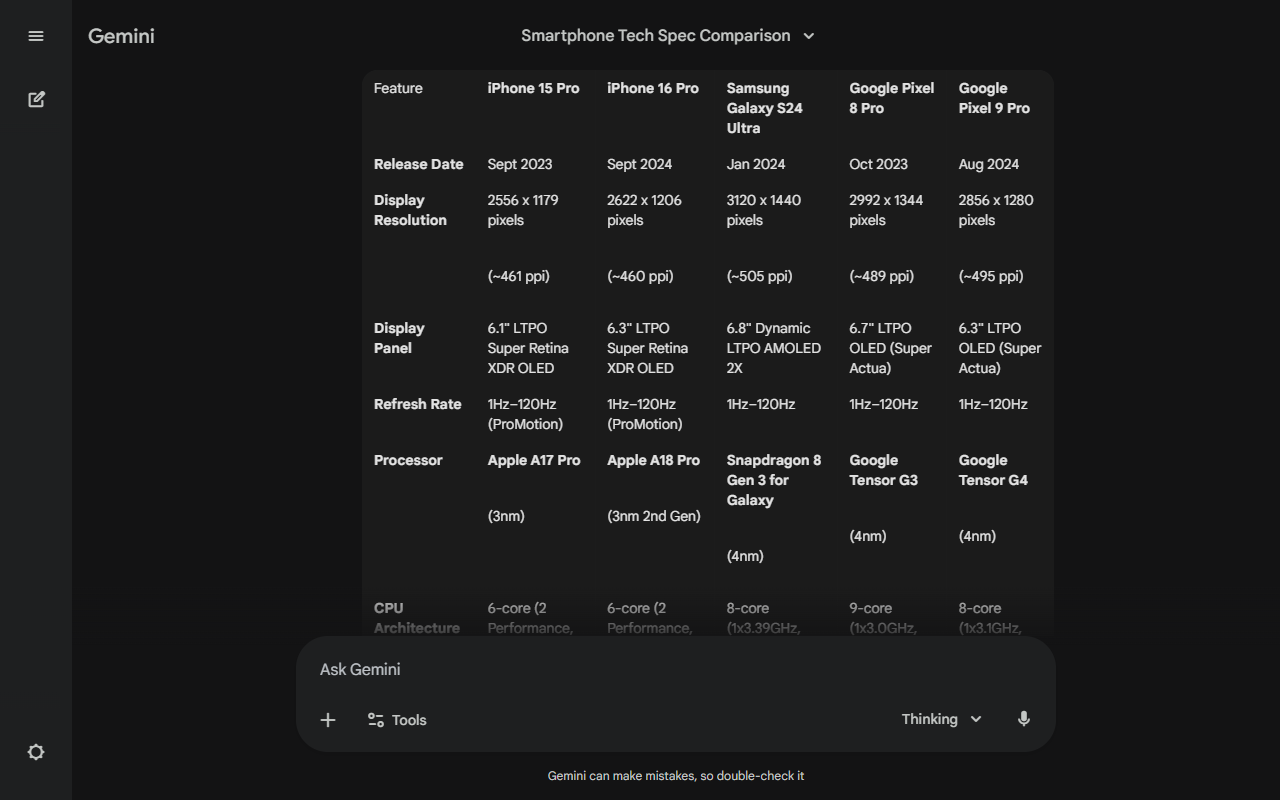Click the iPhone 16 Pro column header
Image resolution: width=1280 pixels, height=800 pixels.
(x=653, y=88)
